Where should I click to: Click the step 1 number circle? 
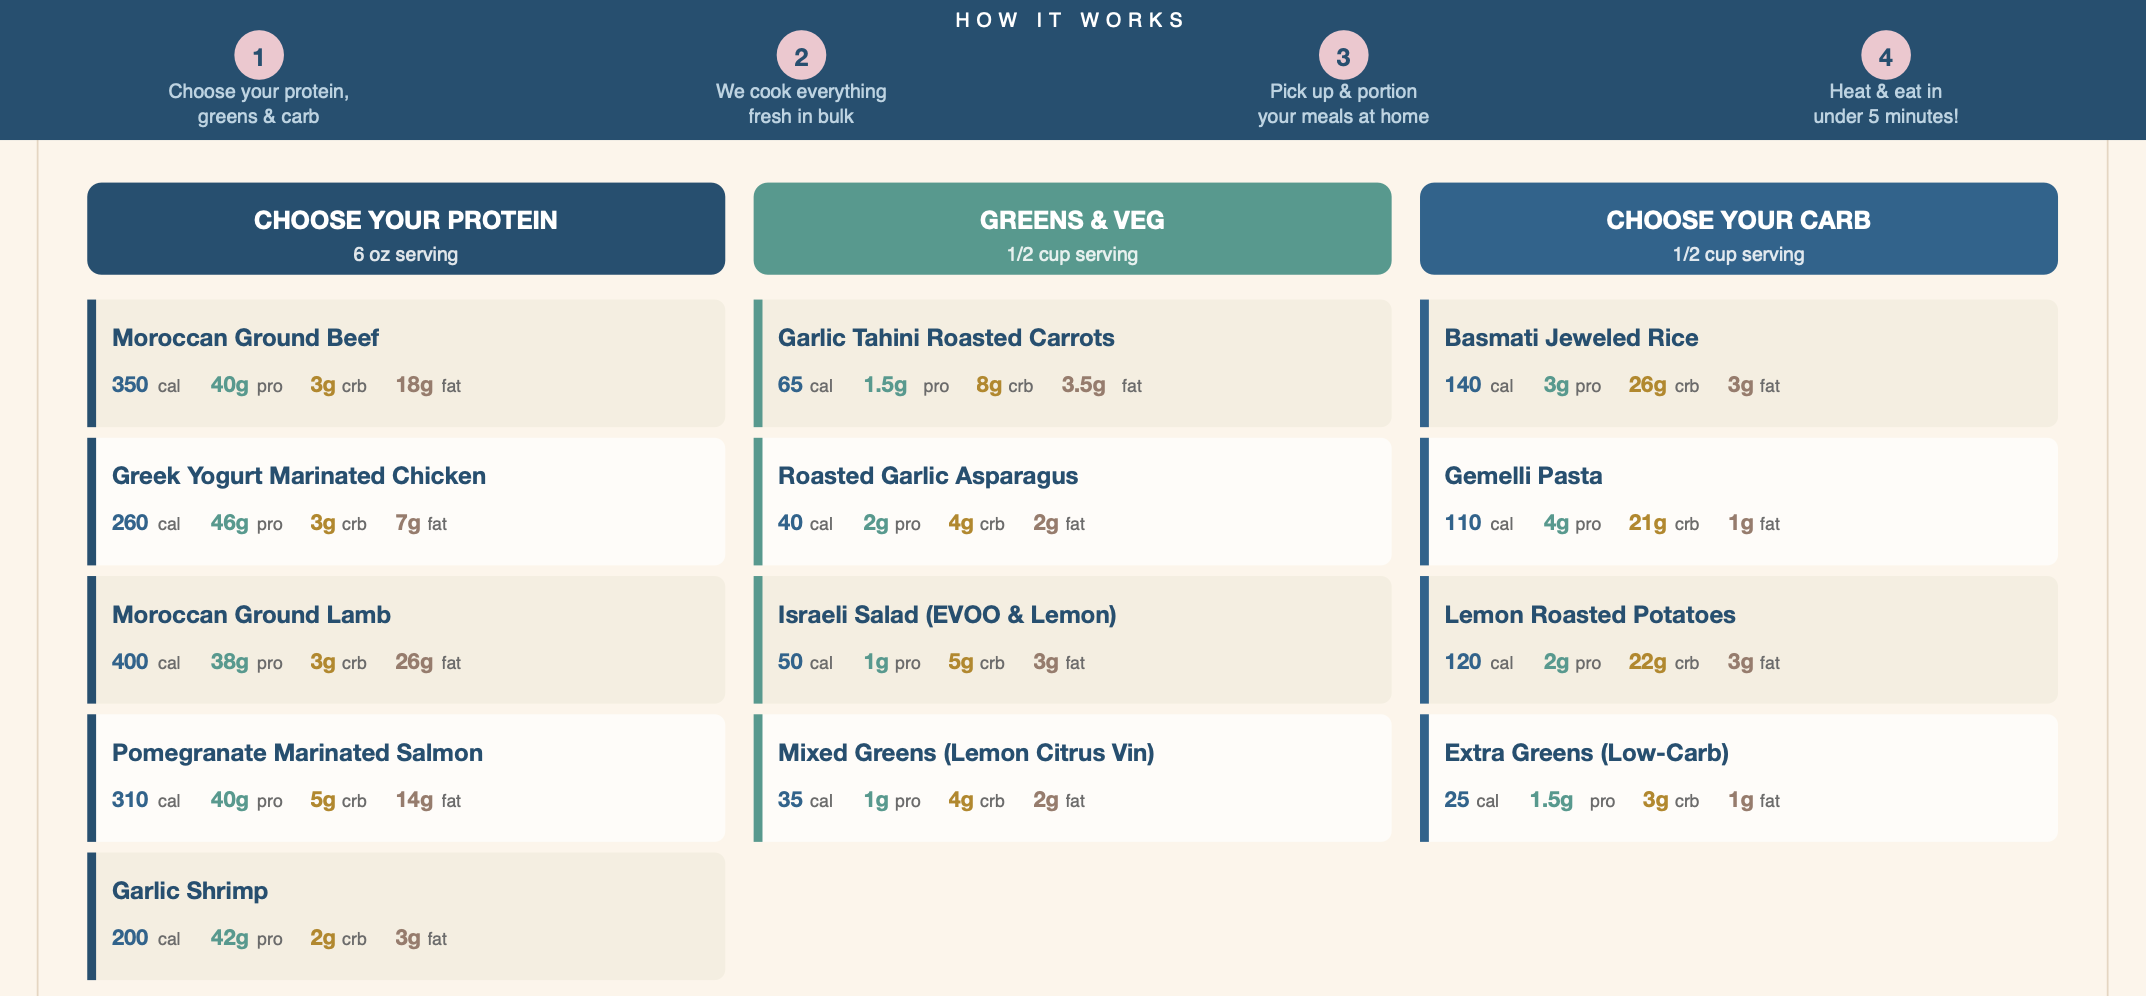tap(259, 56)
